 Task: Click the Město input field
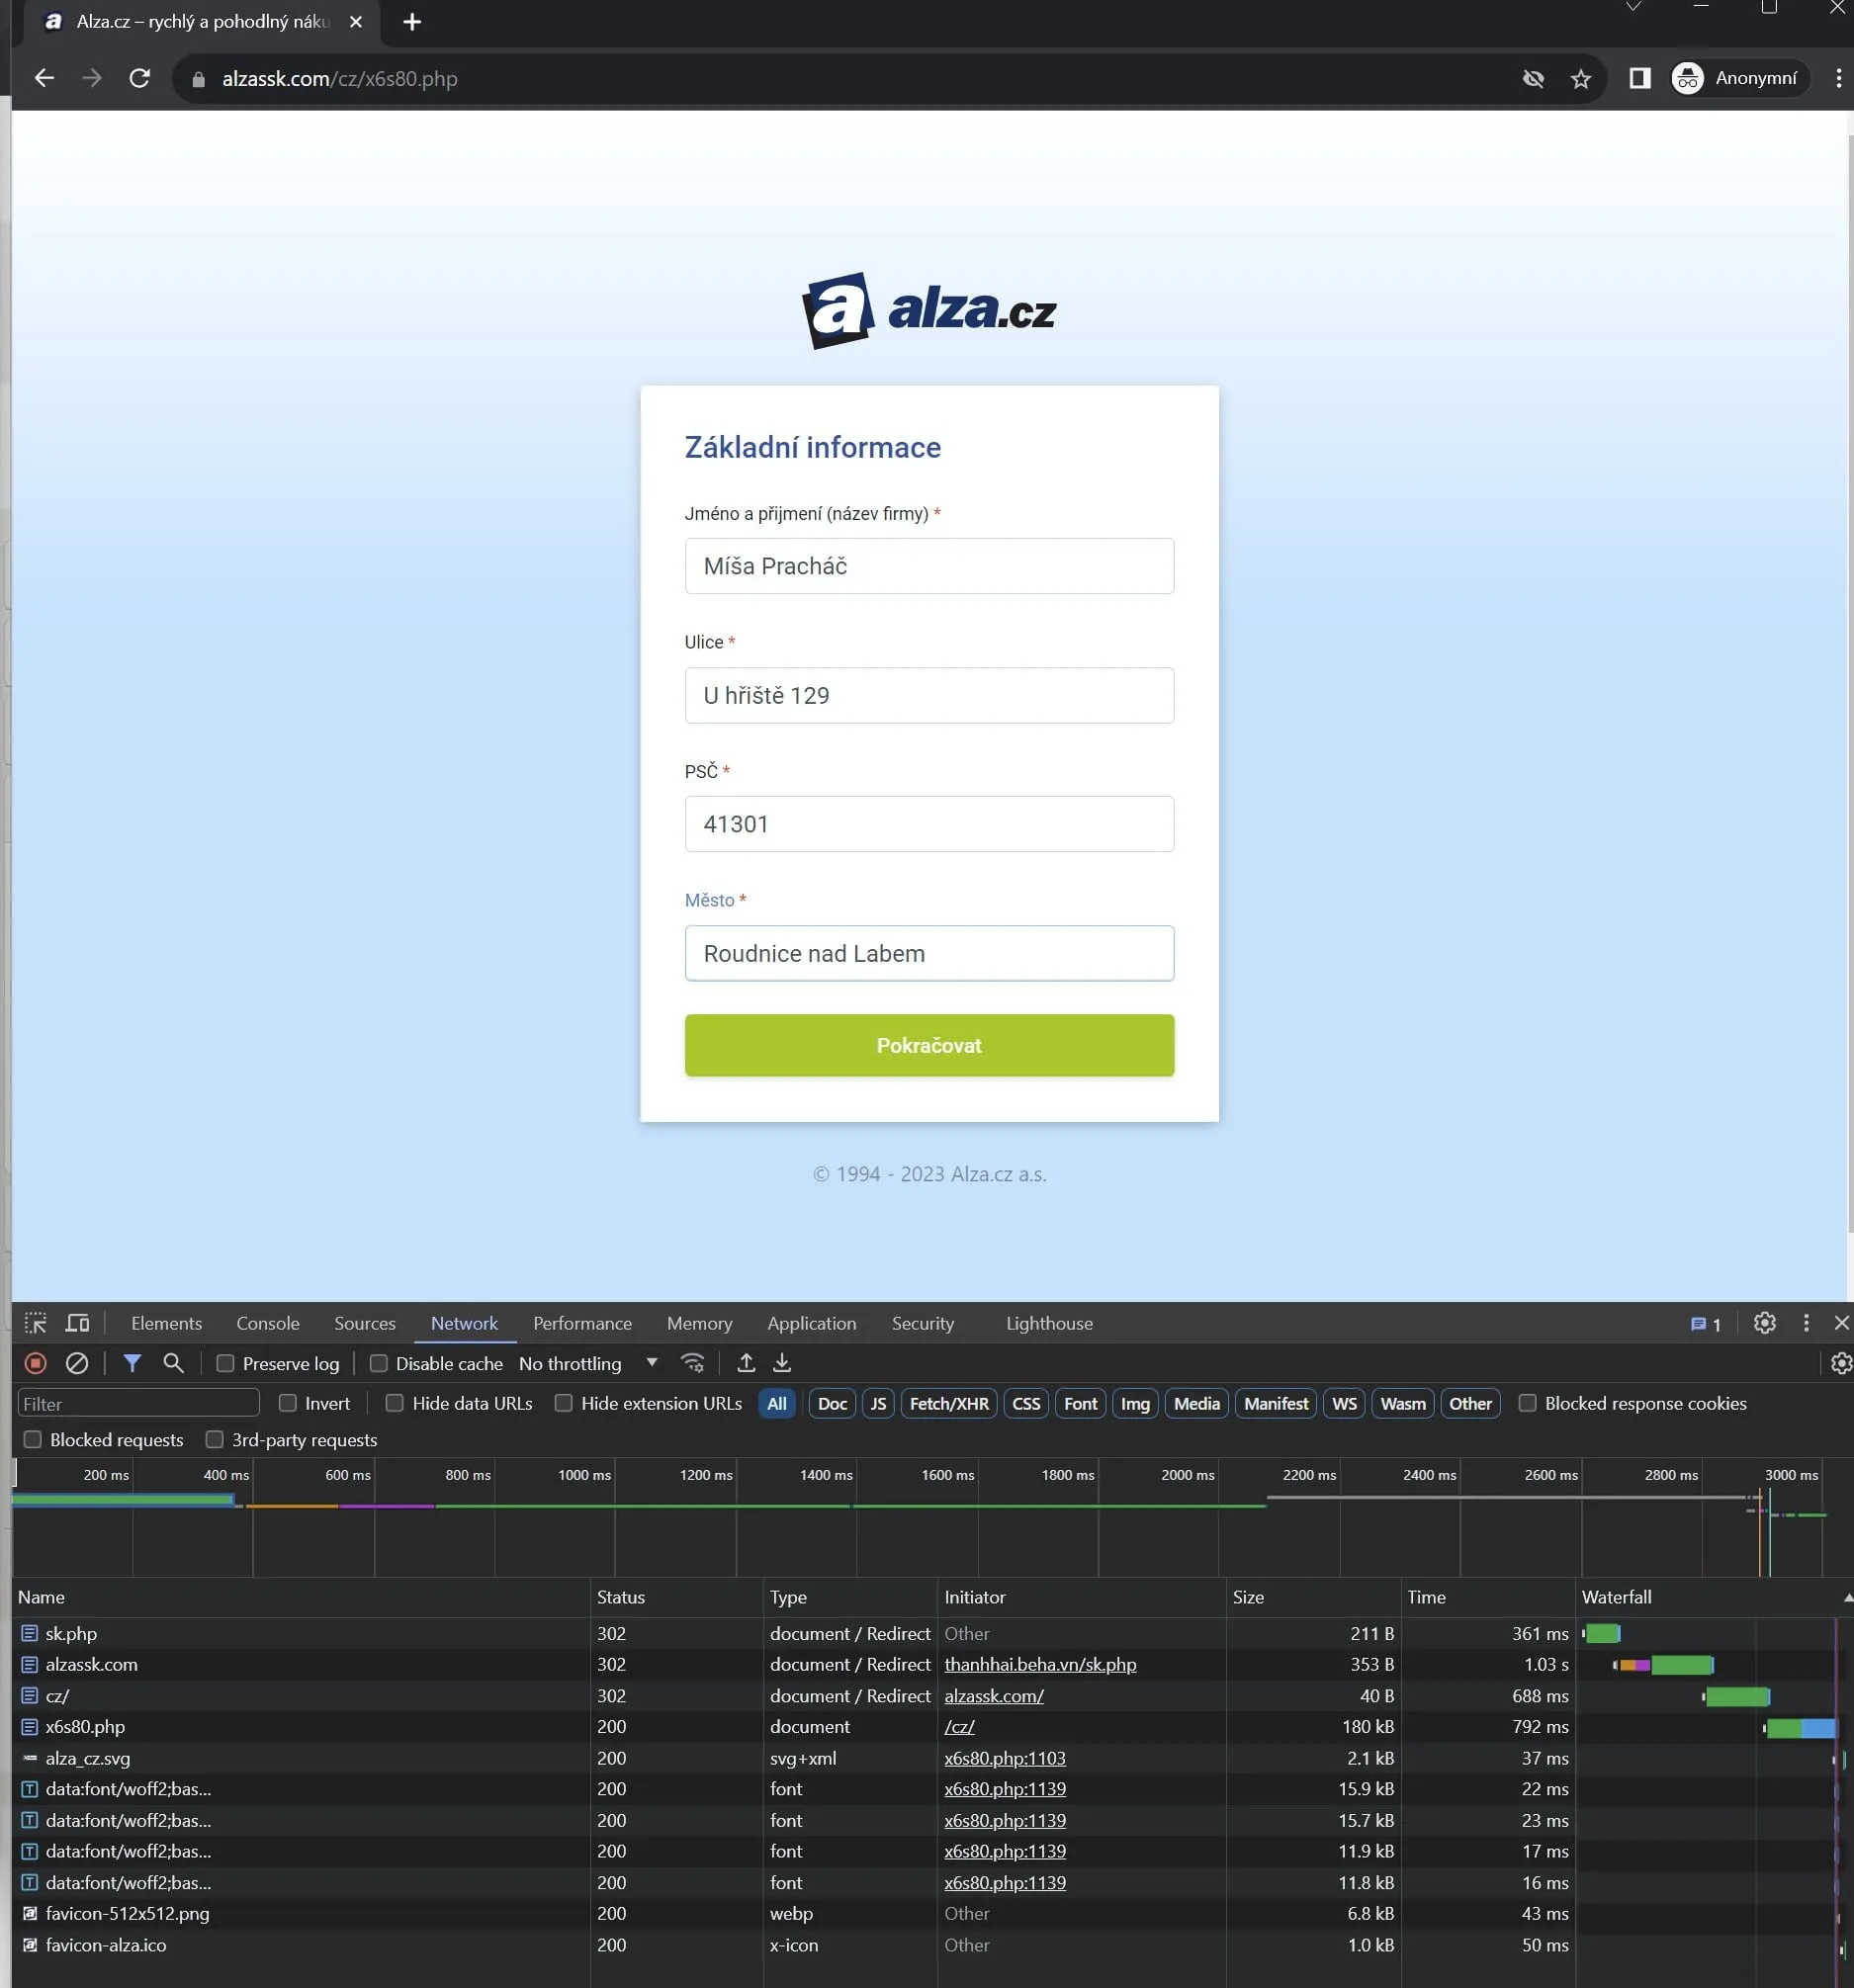(929, 953)
